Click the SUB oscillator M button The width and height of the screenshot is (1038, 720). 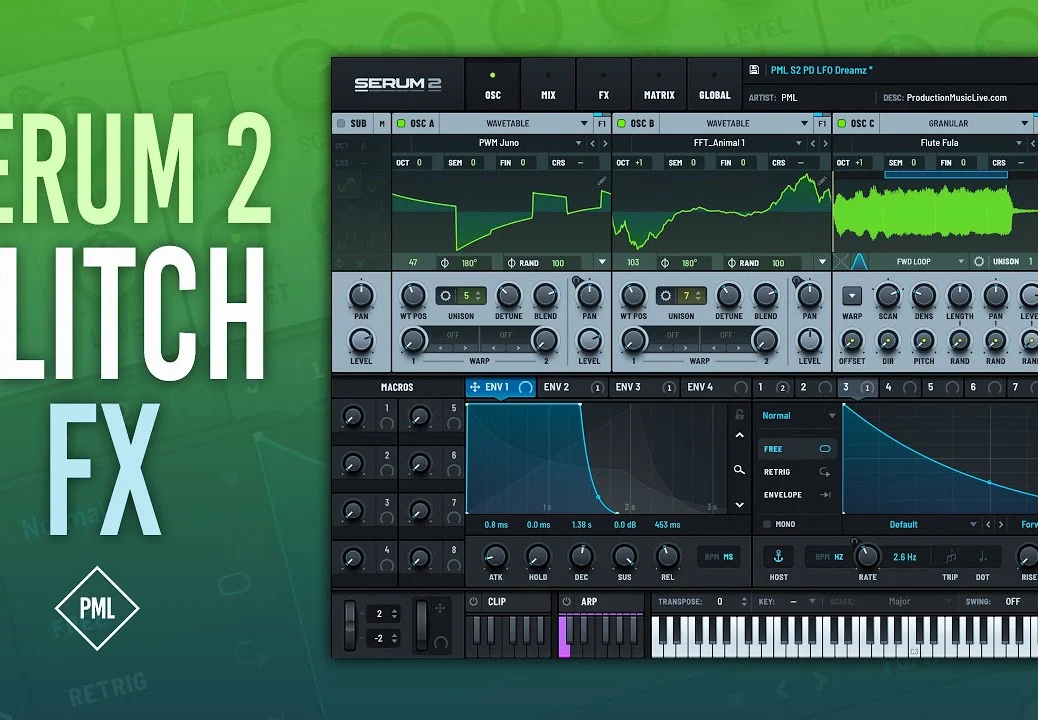[382, 123]
